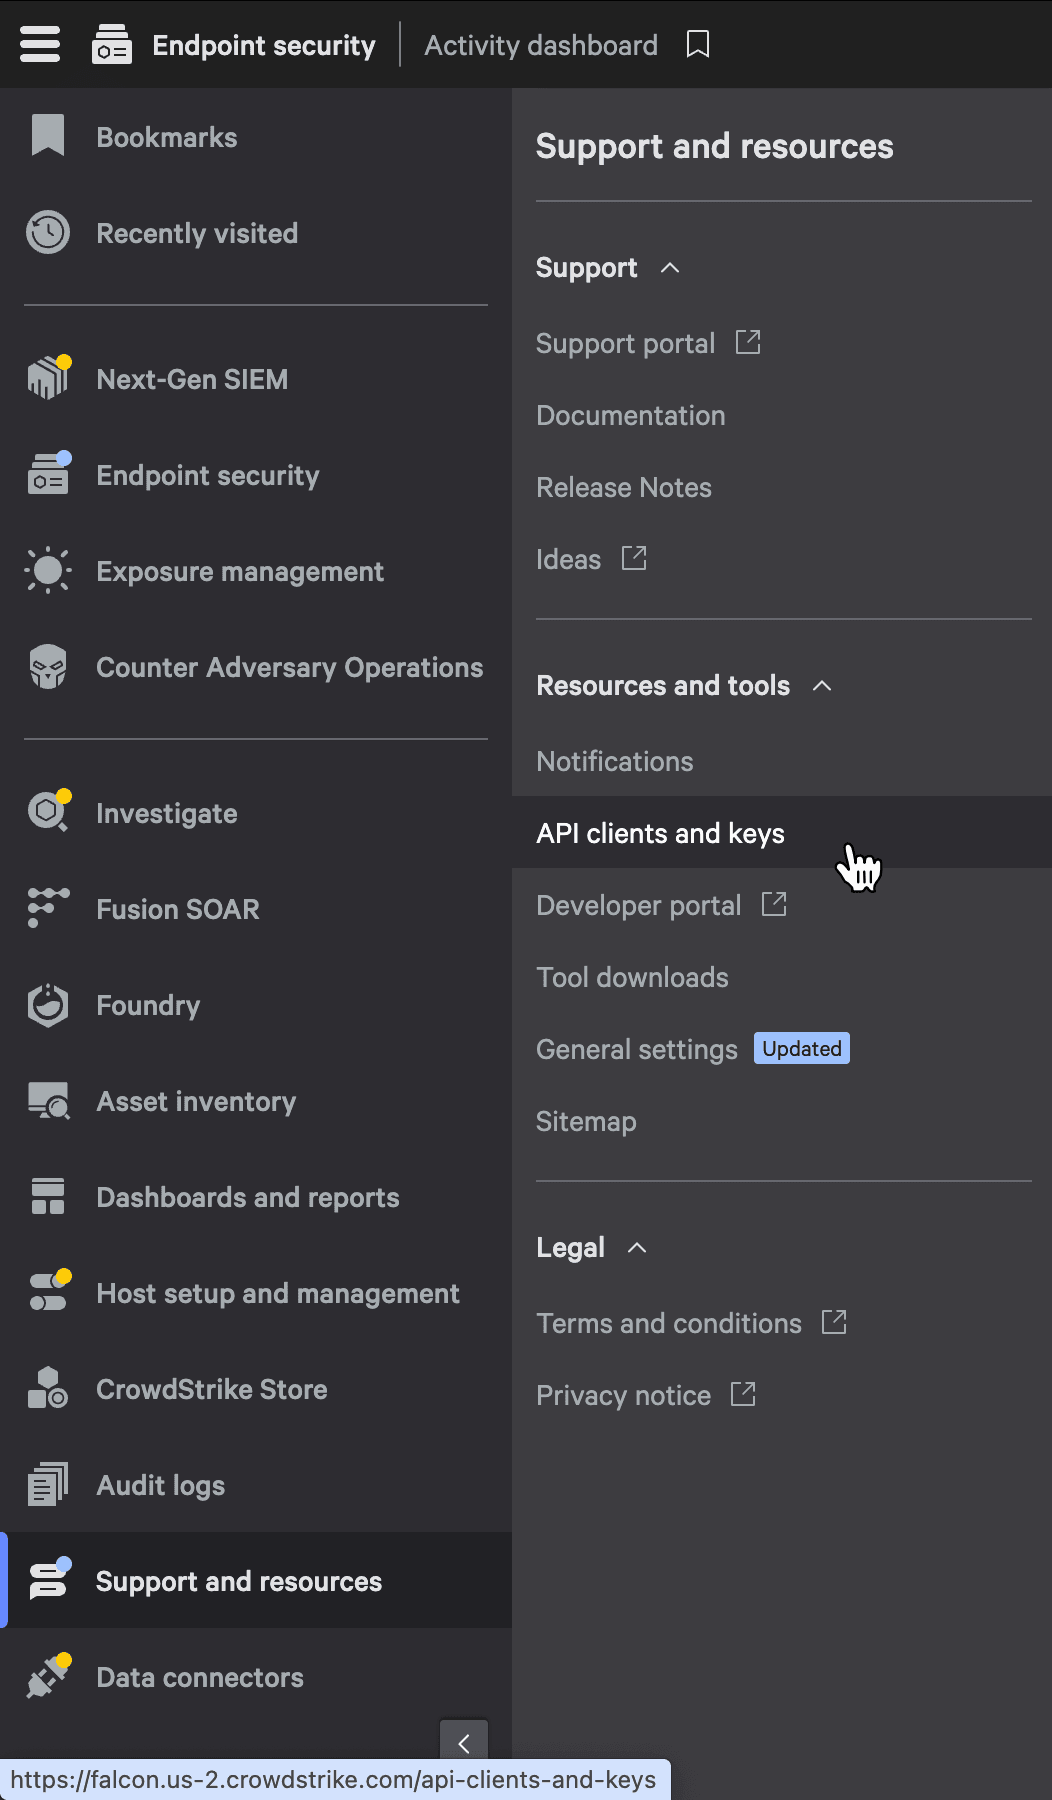Image resolution: width=1052 pixels, height=1800 pixels.
Task: Click external link icon beside Developer portal
Action: [x=774, y=904]
